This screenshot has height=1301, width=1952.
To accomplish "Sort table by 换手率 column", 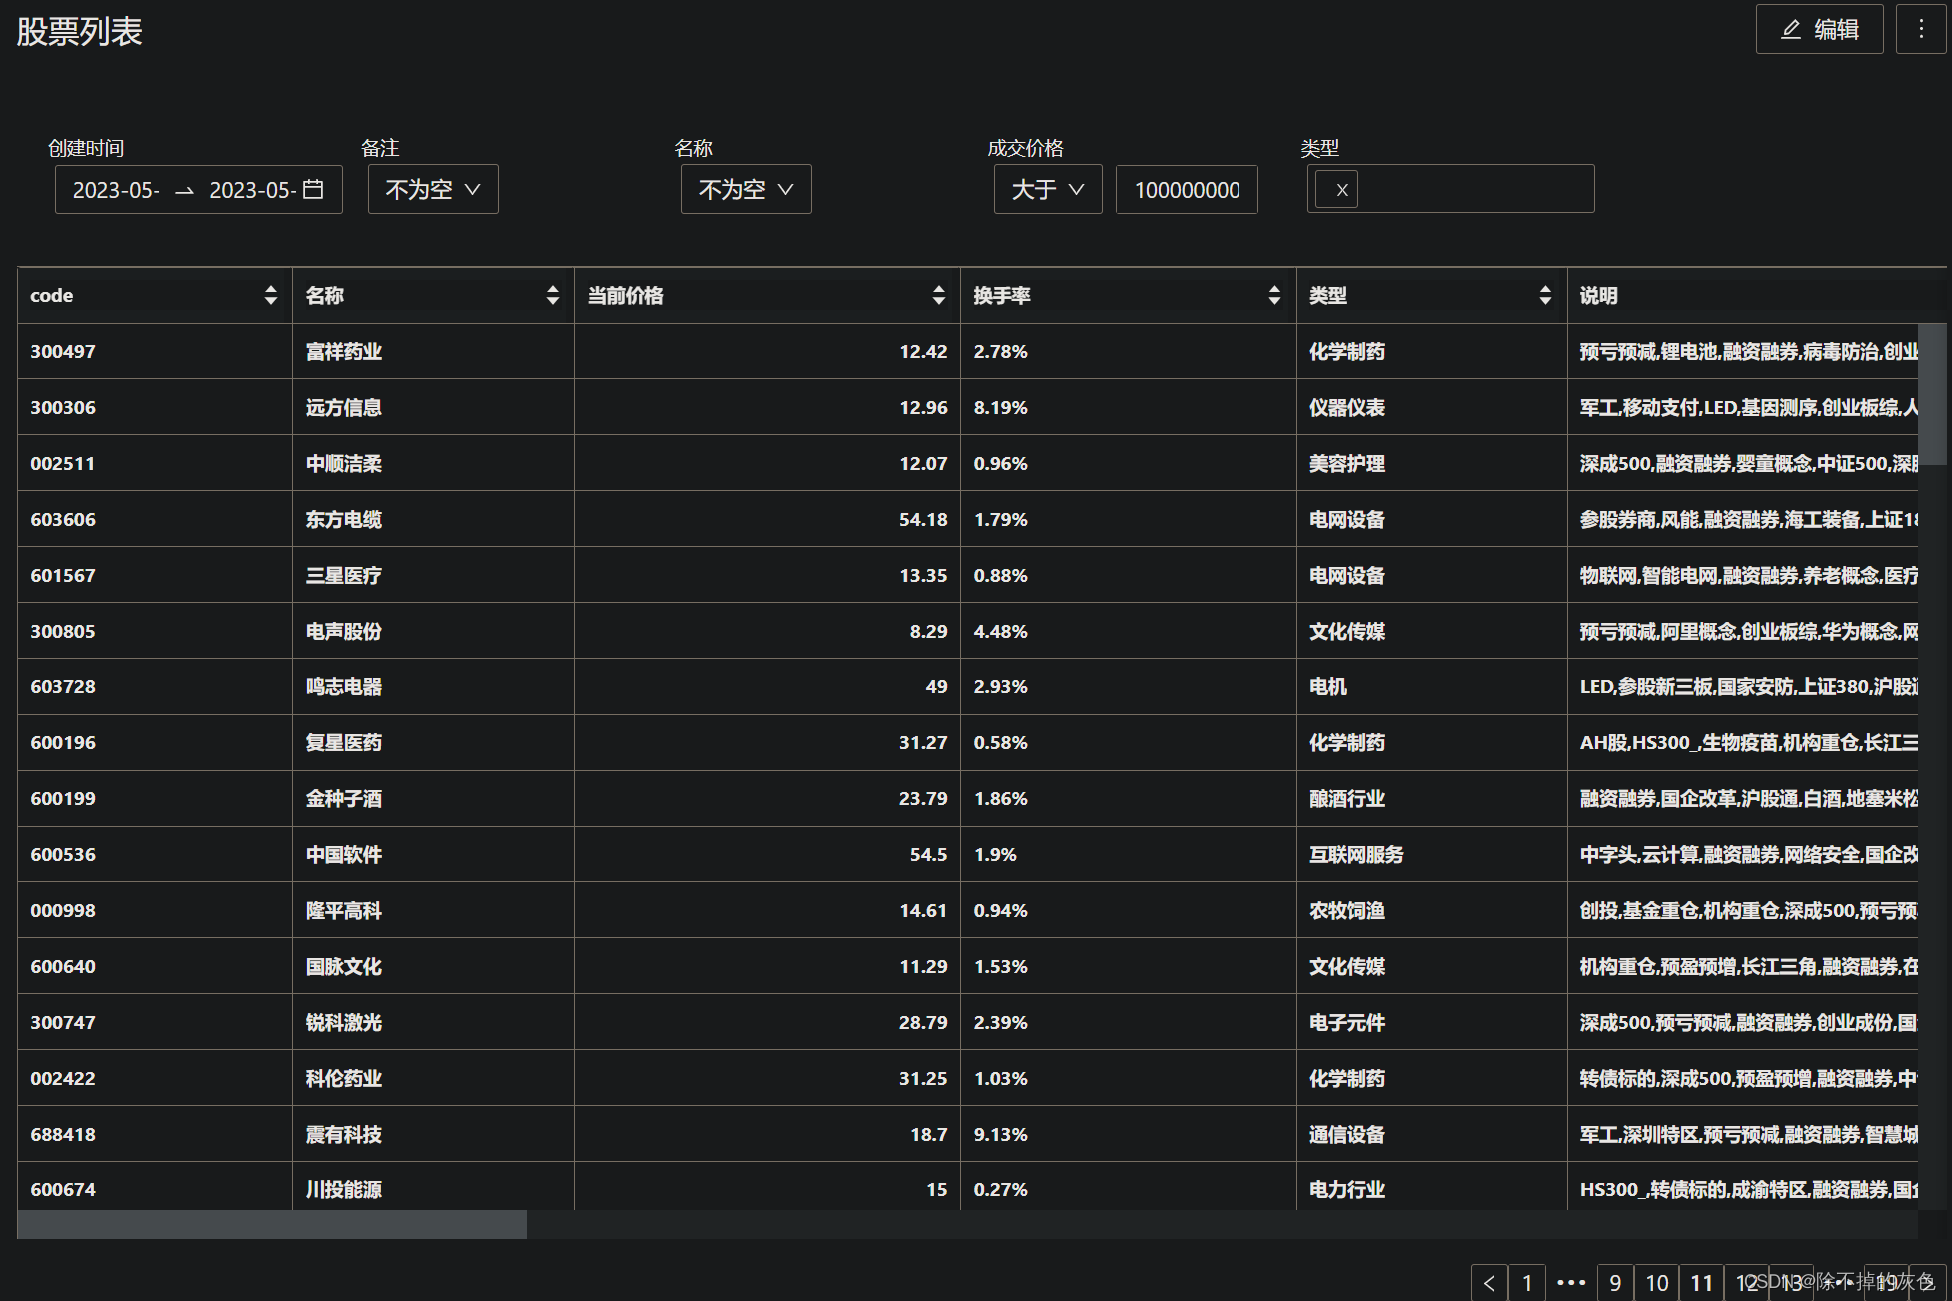I will (1273, 295).
